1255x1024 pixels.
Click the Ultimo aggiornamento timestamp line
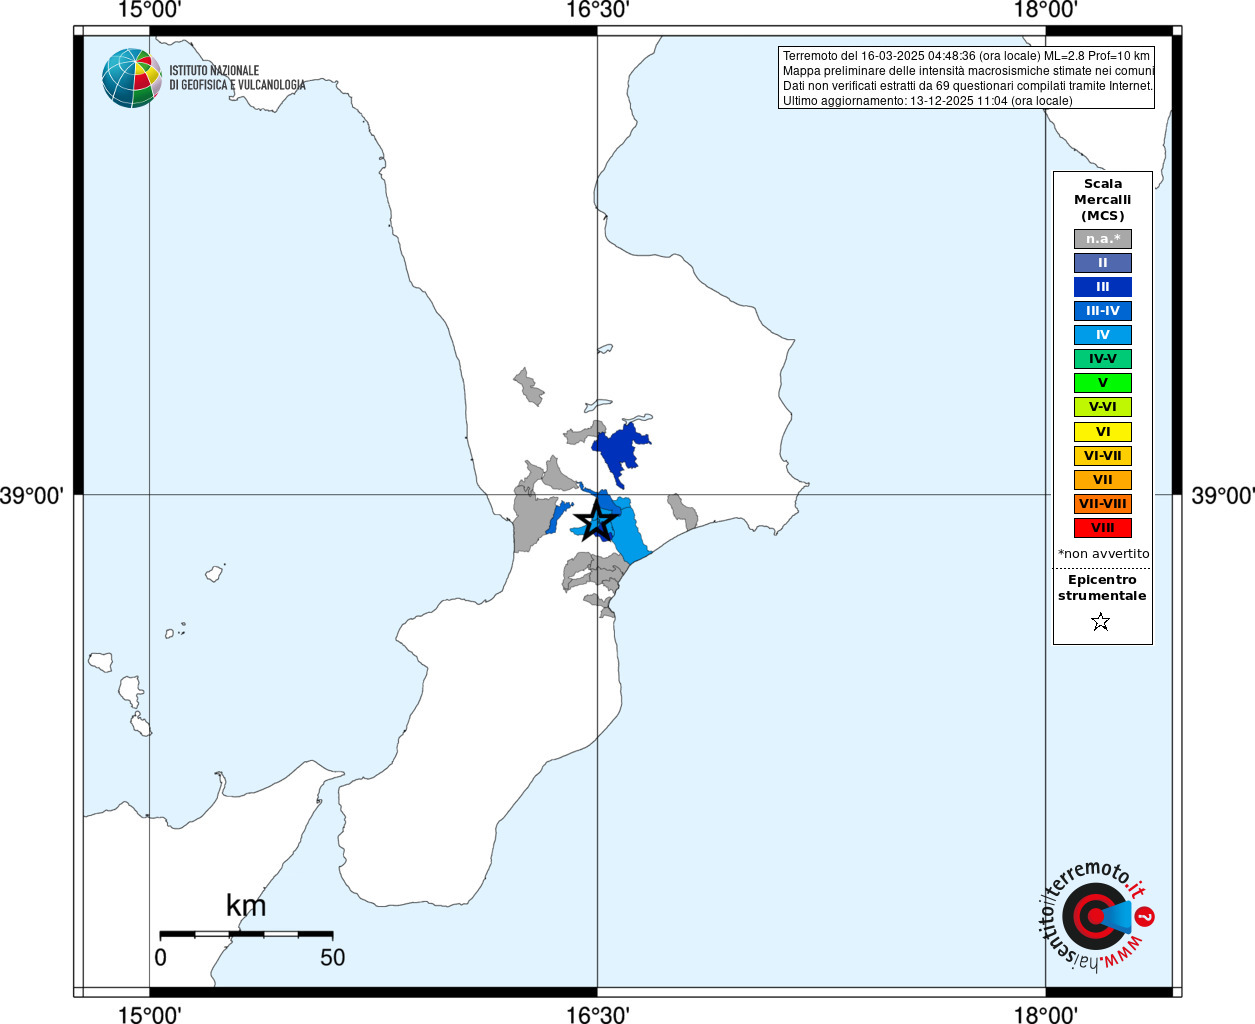coord(927,101)
